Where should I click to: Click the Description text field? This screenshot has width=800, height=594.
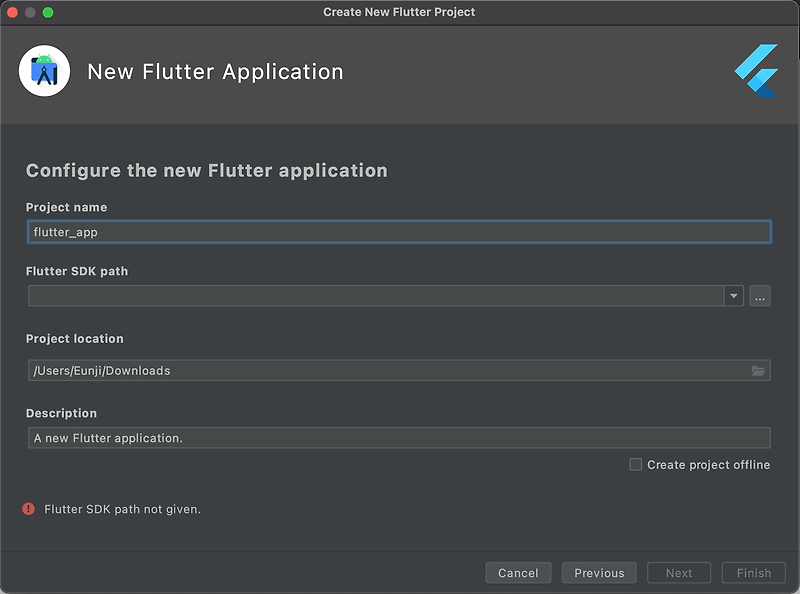(399, 438)
